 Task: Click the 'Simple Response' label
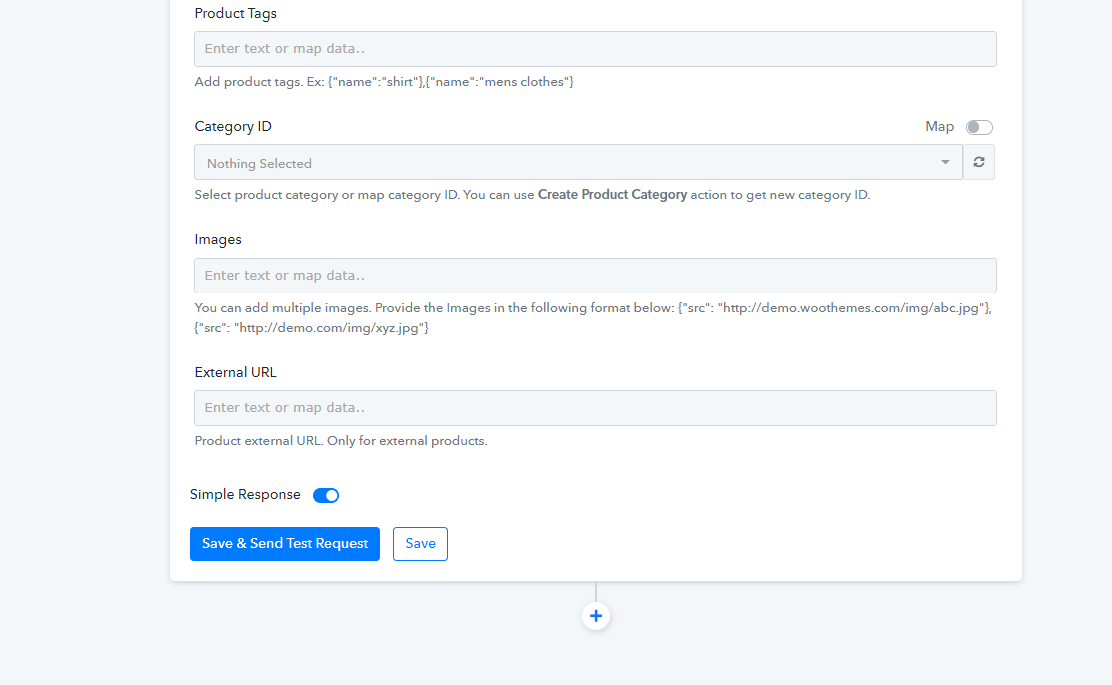pos(245,494)
